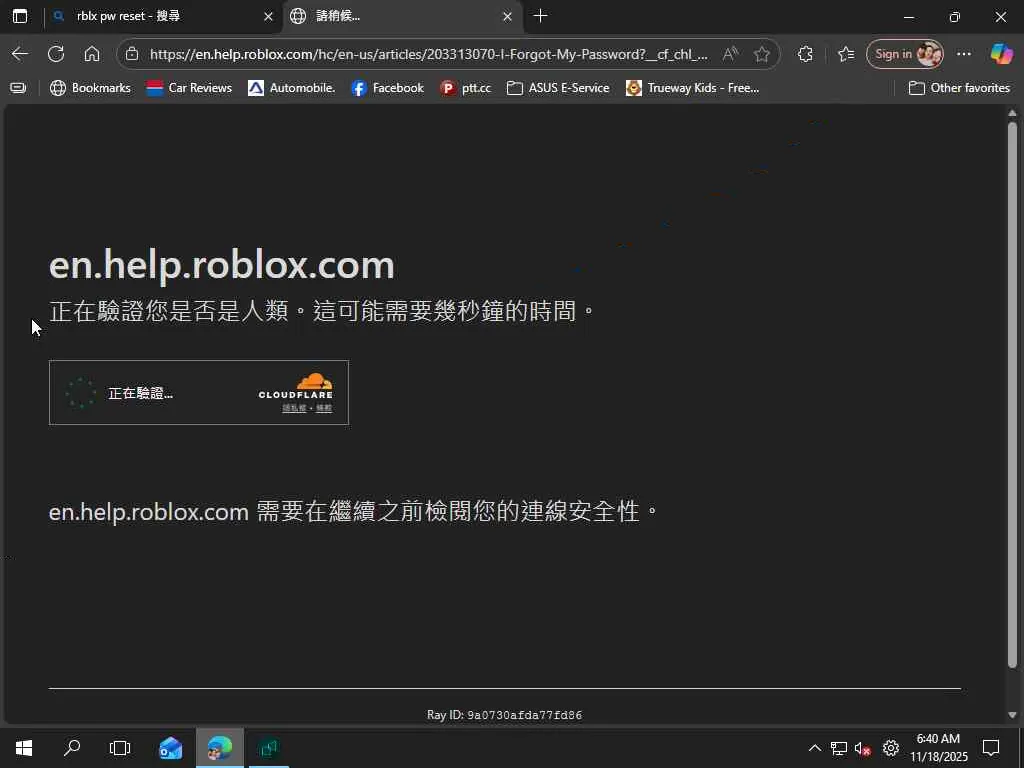Click the Cloudflare logo in the widget
Viewport: 1024px width, 768px height.
pyautogui.click(x=296, y=386)
